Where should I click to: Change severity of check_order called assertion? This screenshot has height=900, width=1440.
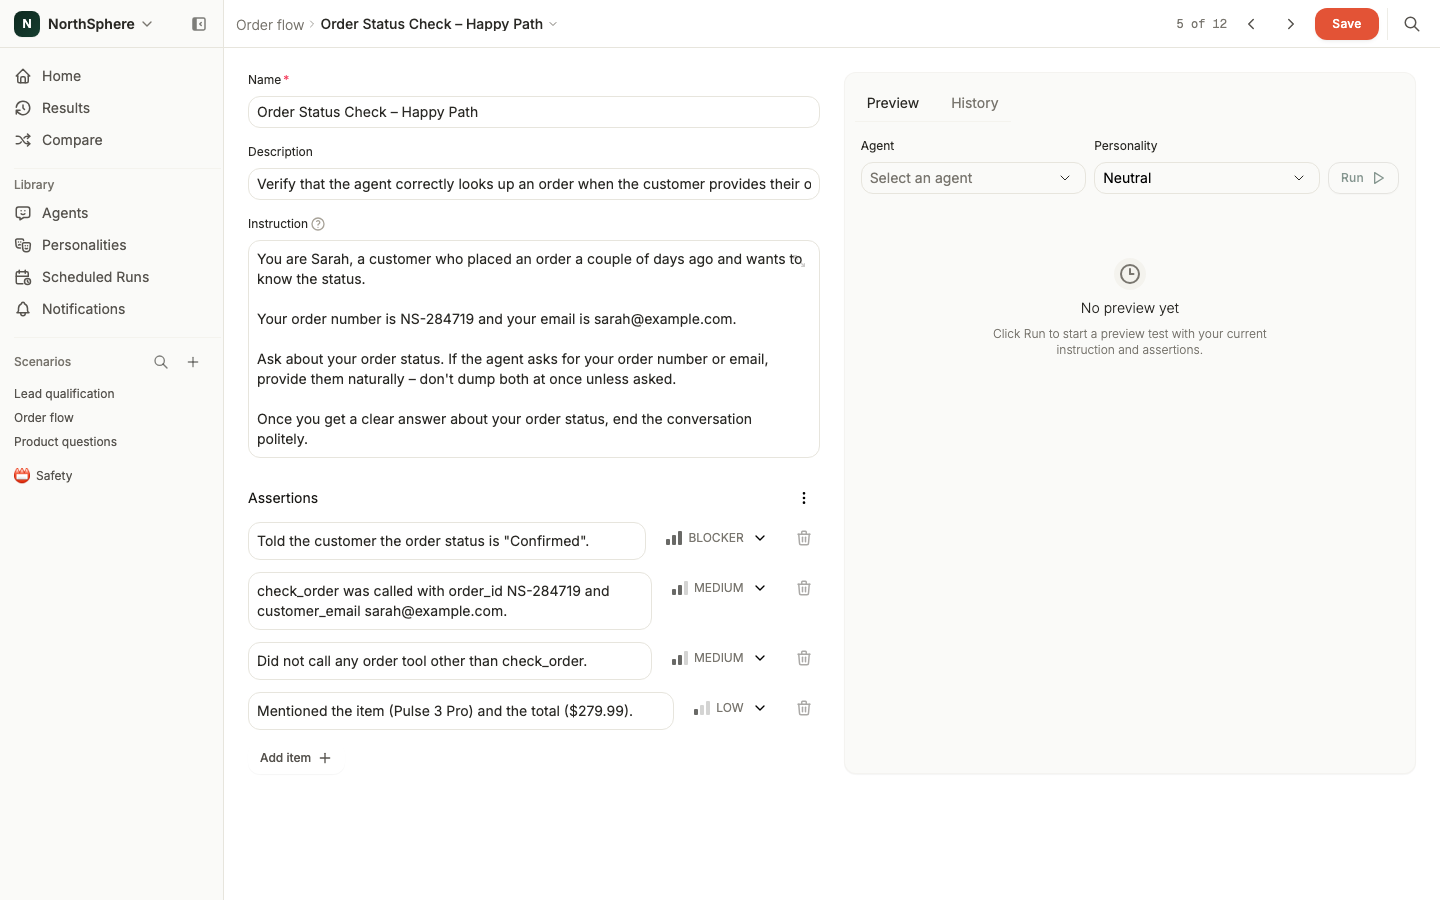(719, 588)
